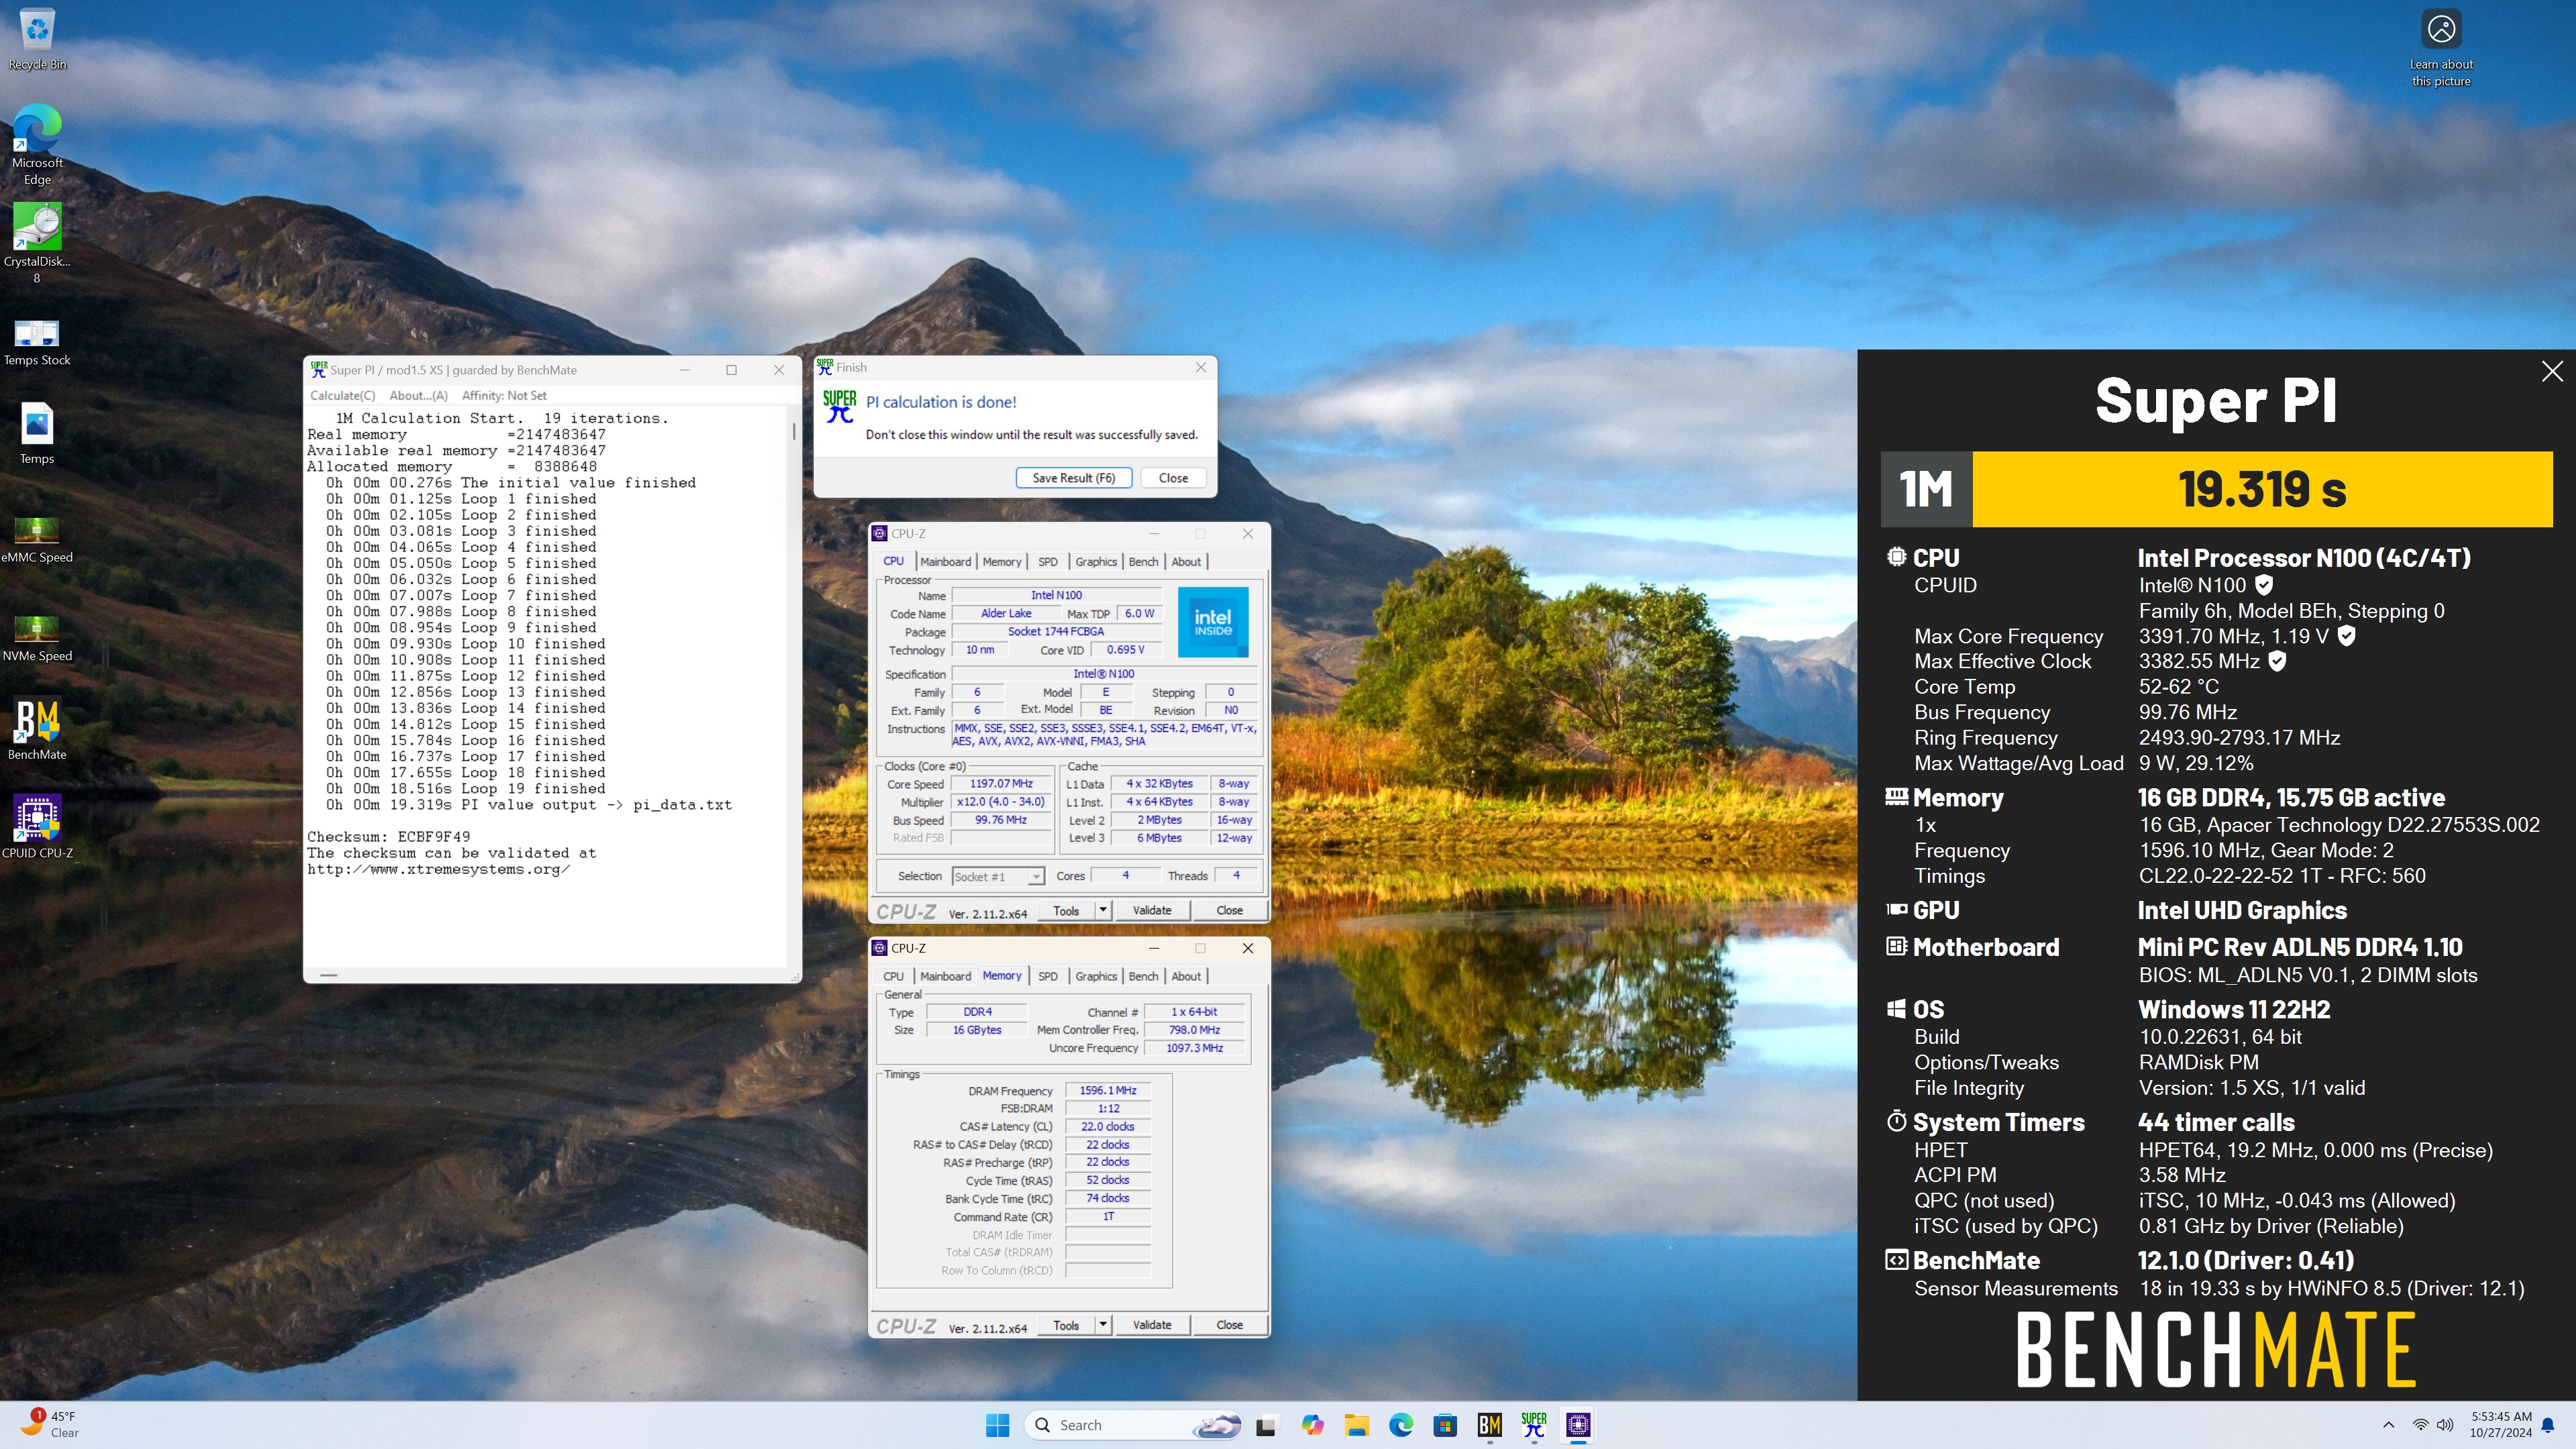Open the Socket #1 selection dropdown in CPU-Z
The image size is (2576, 1449).
click(x=998, y=877)
